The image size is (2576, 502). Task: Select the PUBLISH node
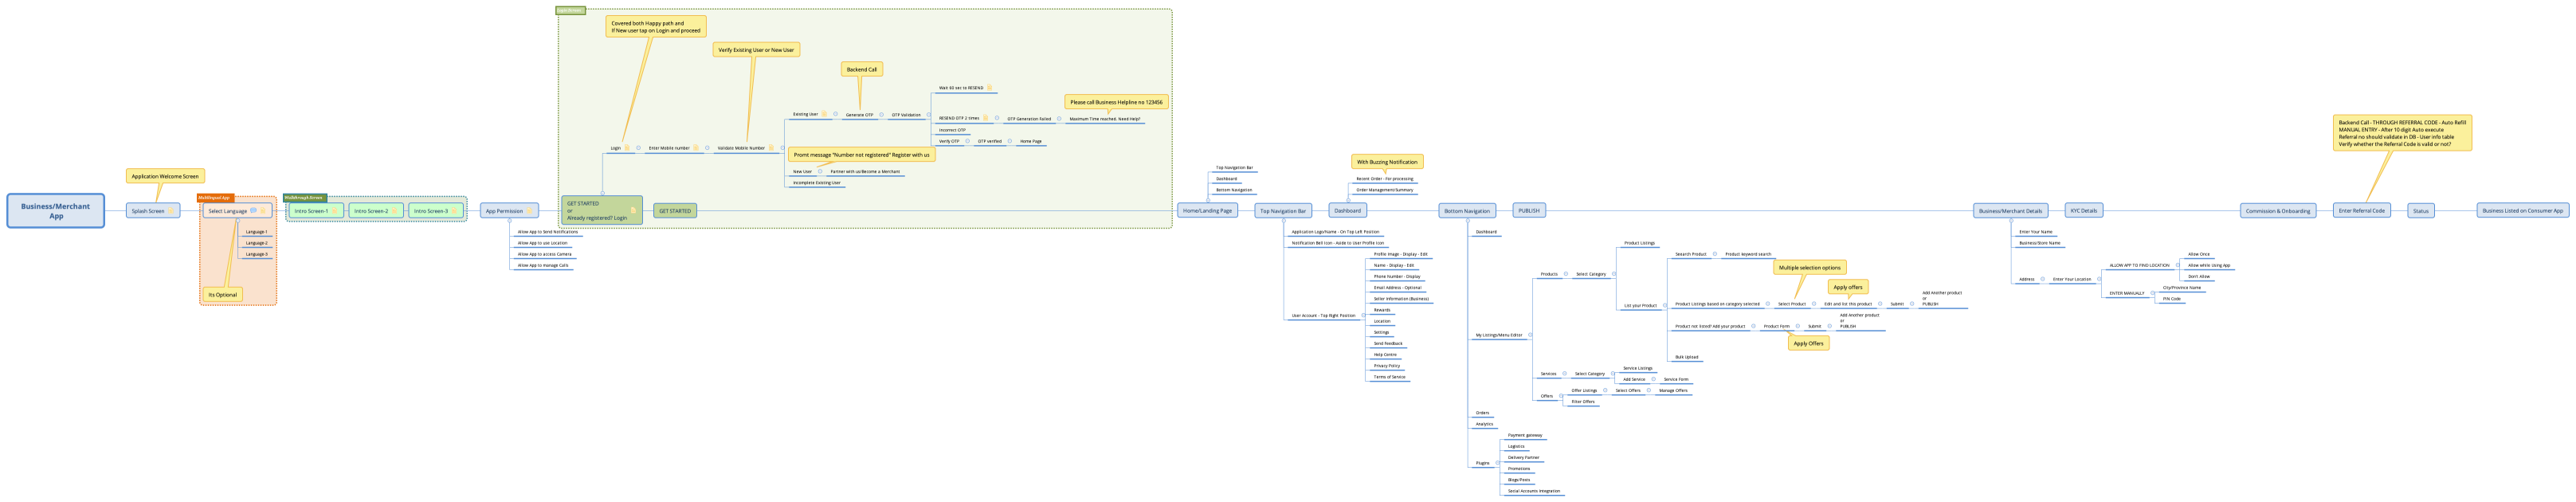(1528, 211)
